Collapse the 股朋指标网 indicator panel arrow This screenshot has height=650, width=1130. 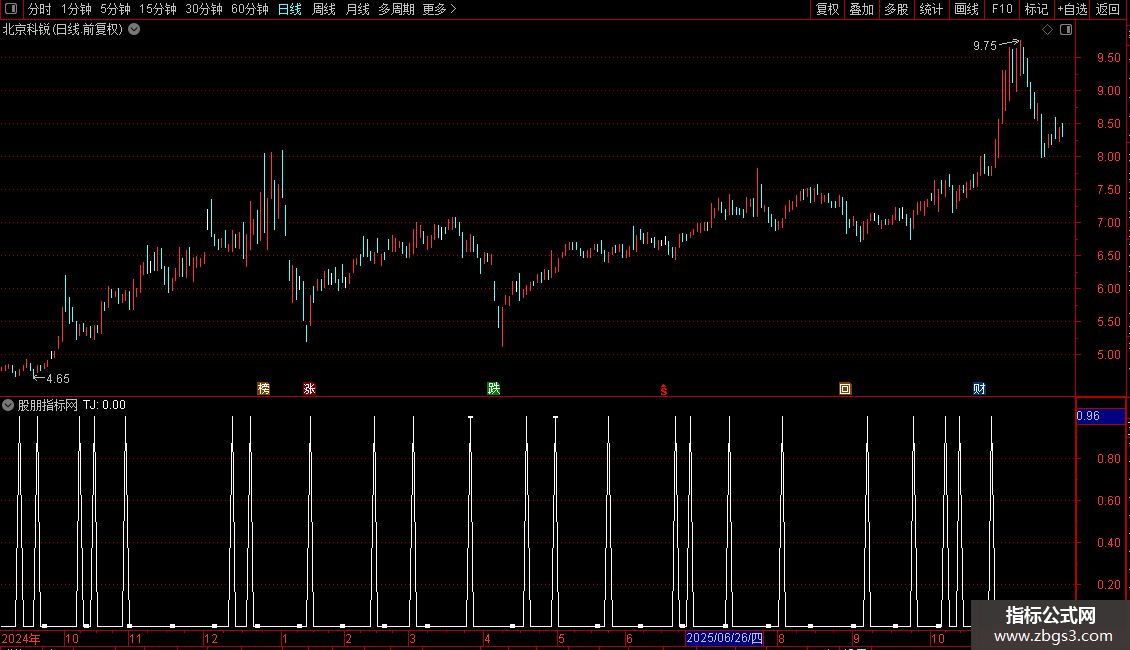tap(8, 405)
